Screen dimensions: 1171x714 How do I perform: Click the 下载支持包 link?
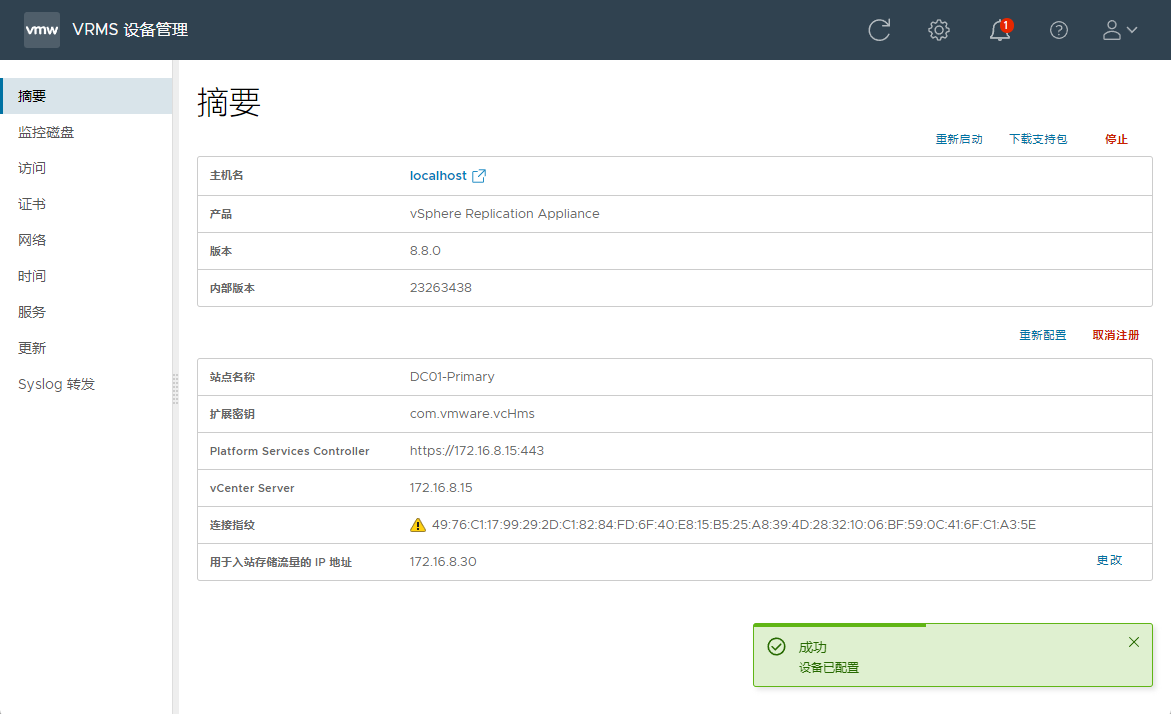(x=1038, y=140)
